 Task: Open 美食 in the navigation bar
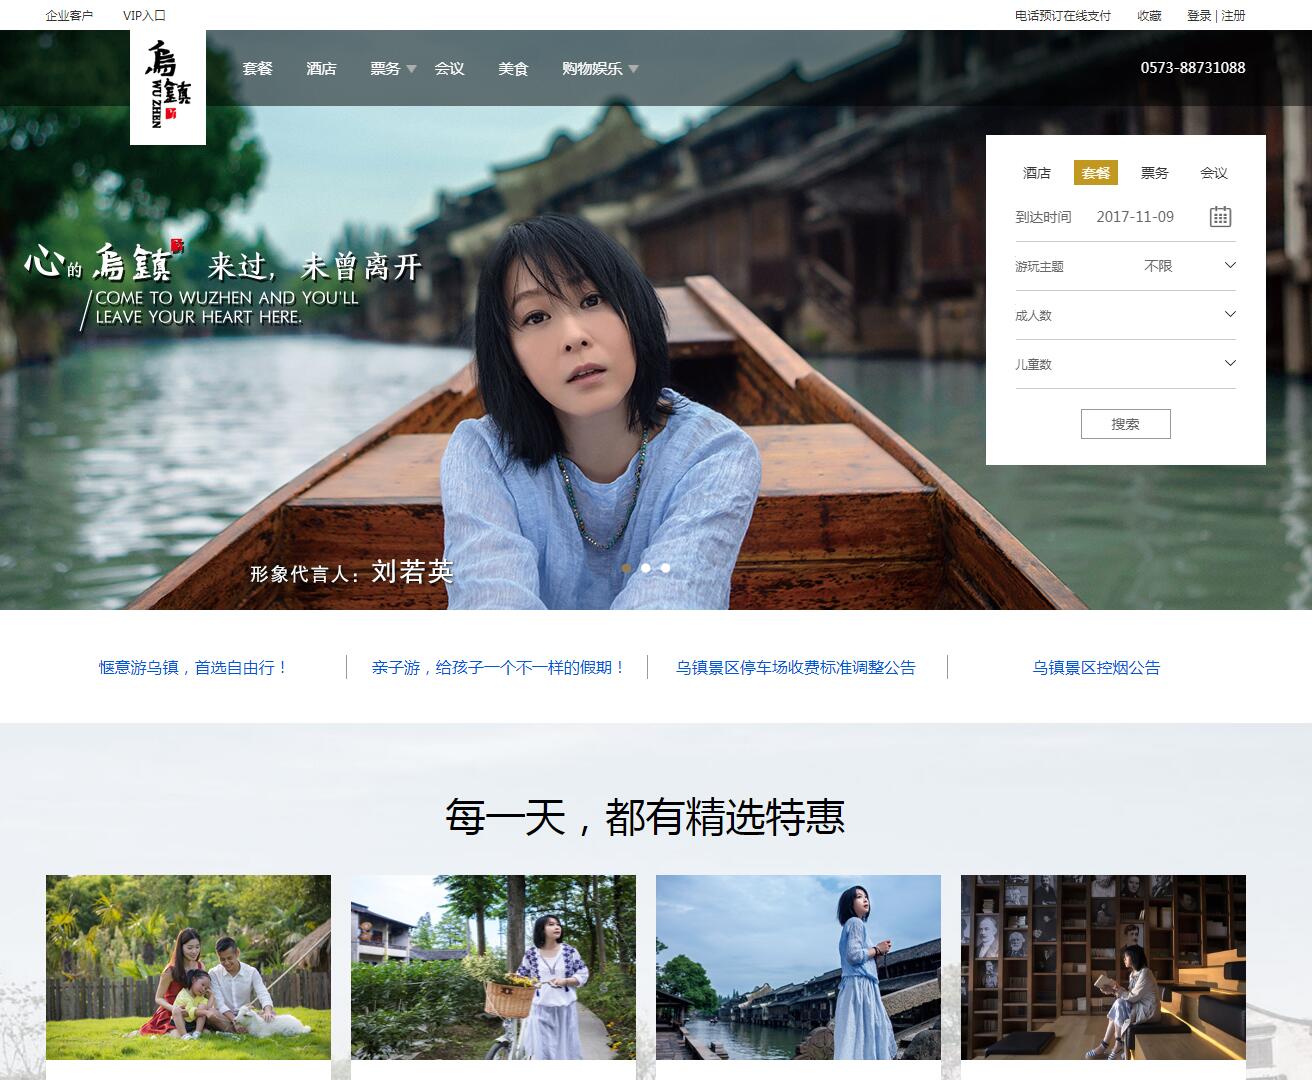pos(513,68)
